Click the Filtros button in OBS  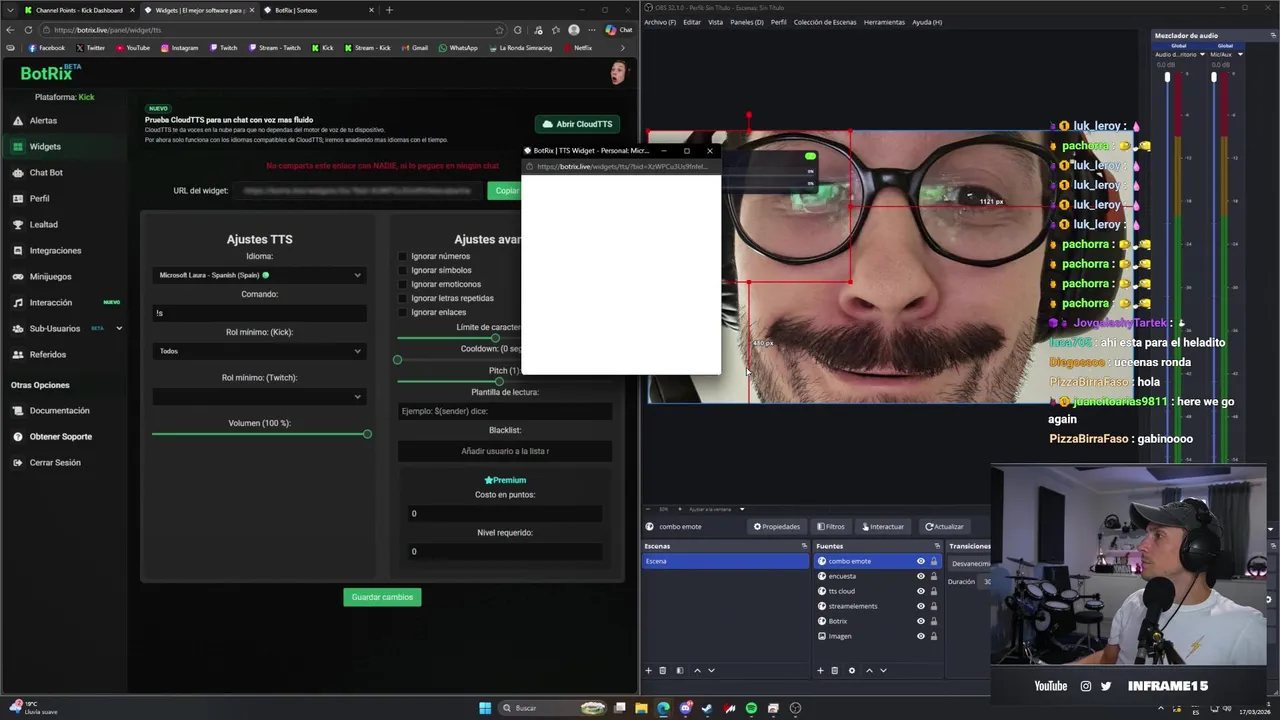831,526
